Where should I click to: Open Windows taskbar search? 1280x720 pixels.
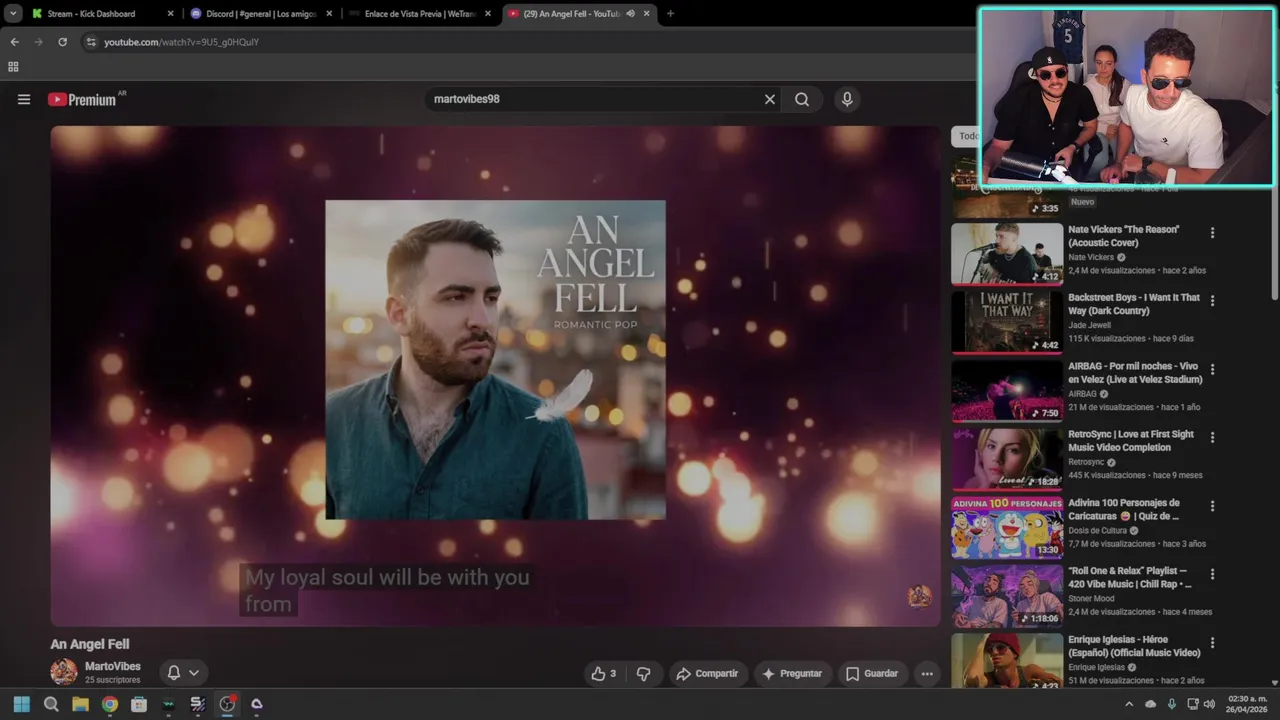point(51,704)
